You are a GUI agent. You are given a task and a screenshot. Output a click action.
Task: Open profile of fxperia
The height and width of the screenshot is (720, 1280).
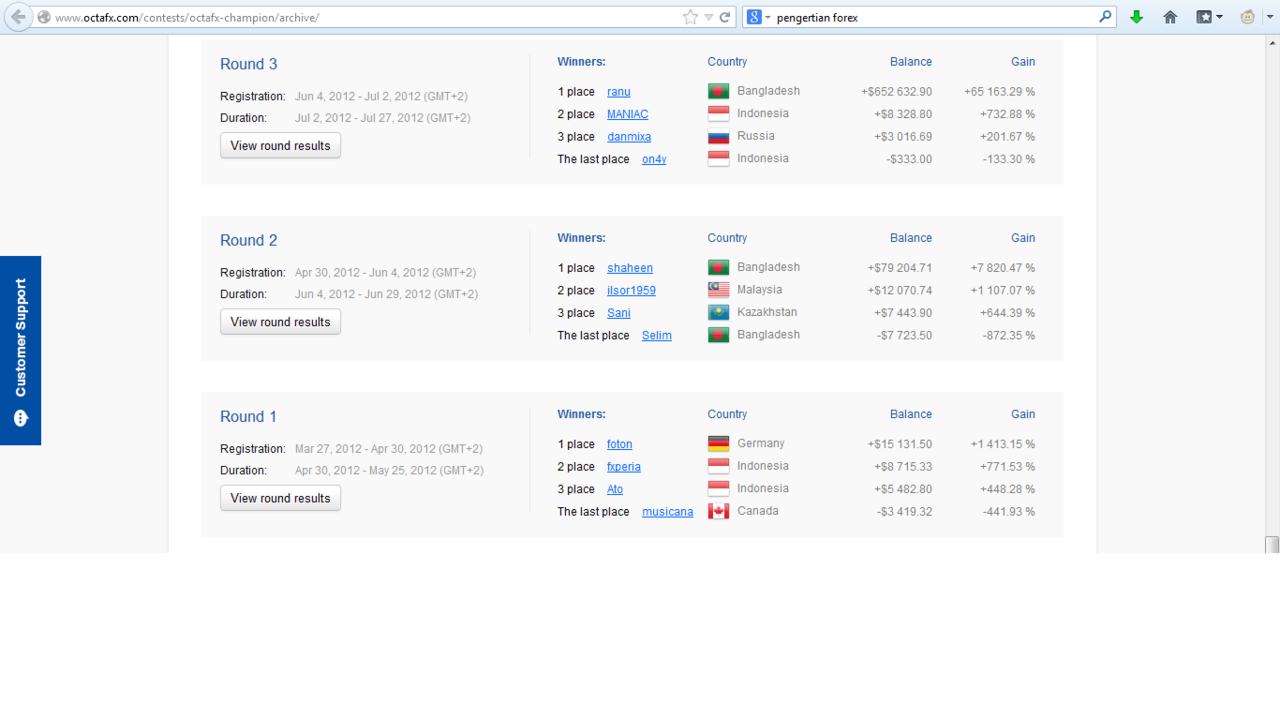[624, 467]
